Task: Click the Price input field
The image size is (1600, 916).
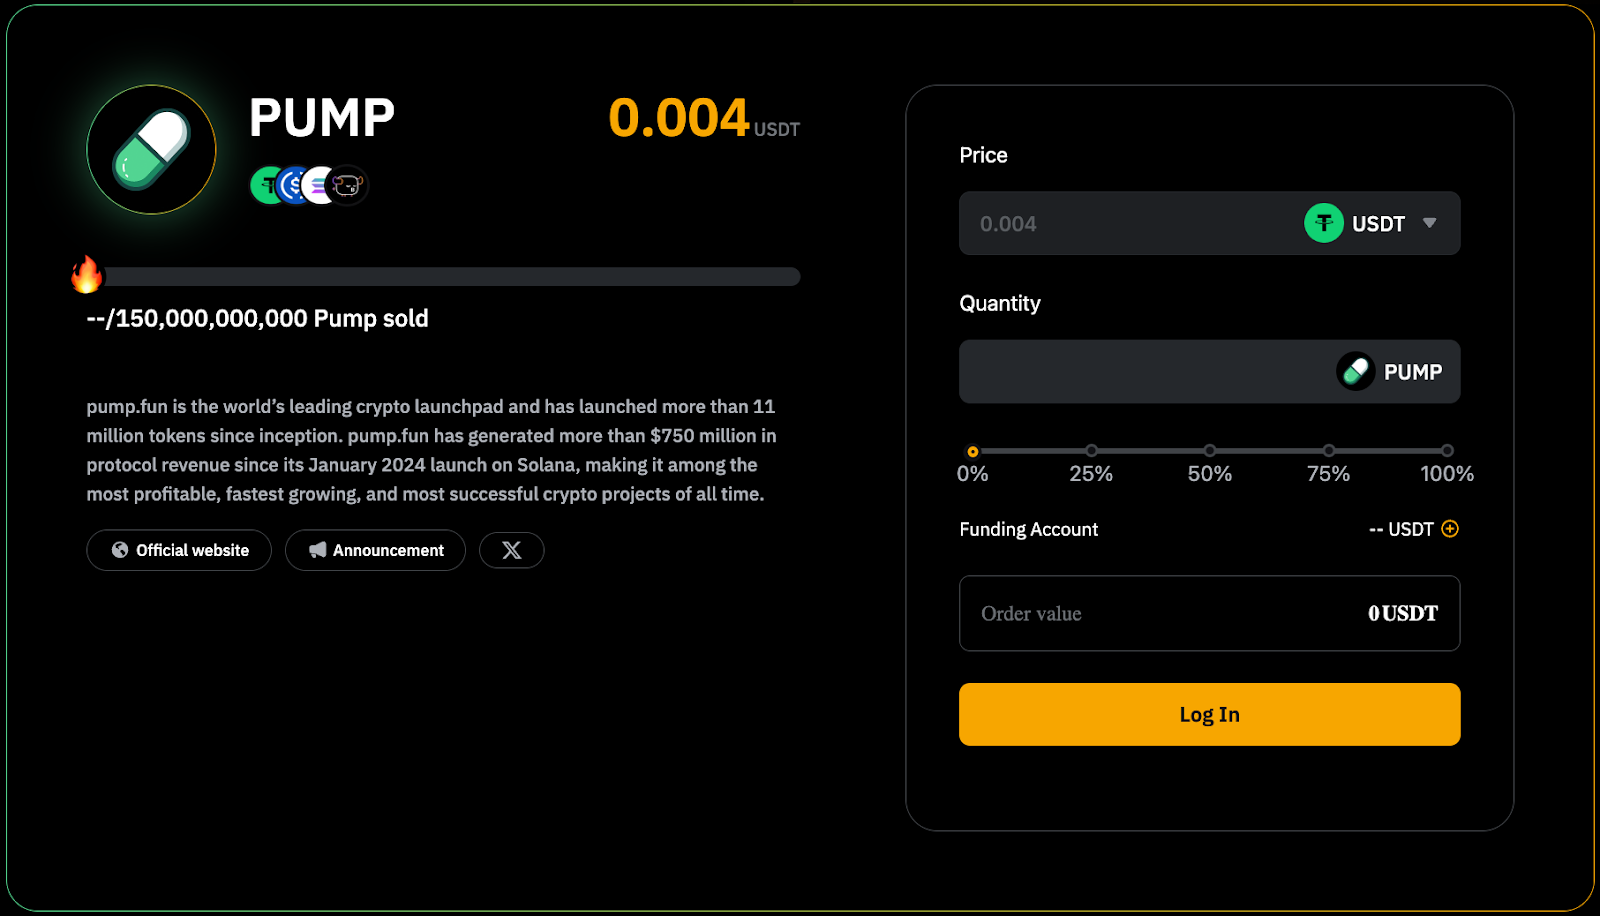Action: pos(1120,224)
